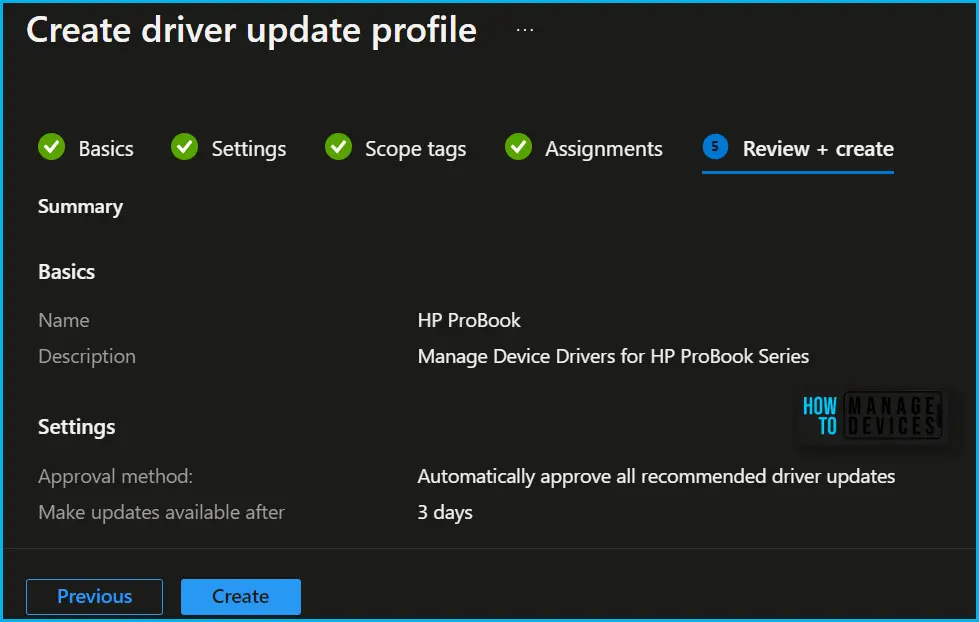Click the Create driver update profile title
The height and width of the screenshot is (622, 979).
[252, 30]
